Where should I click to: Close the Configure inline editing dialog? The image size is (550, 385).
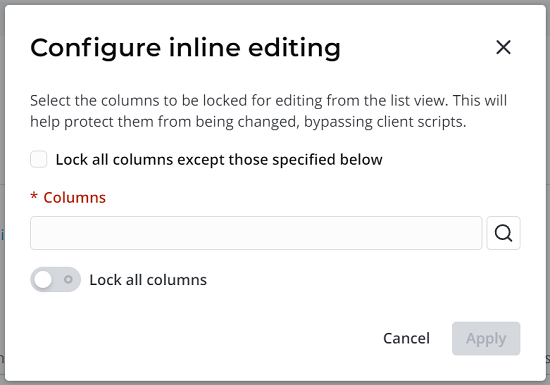point(503,47)
